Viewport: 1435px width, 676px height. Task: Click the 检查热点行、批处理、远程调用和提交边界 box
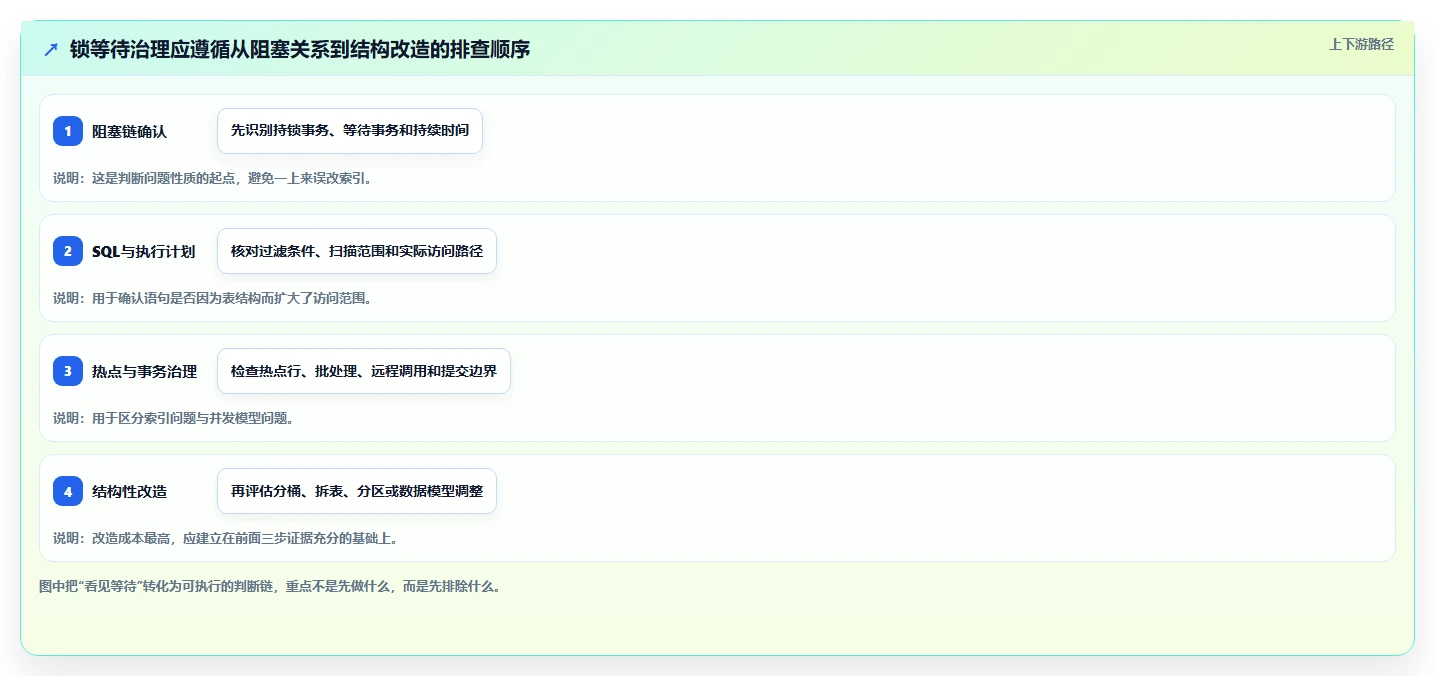pyautogui.click(x=364, y=371)
